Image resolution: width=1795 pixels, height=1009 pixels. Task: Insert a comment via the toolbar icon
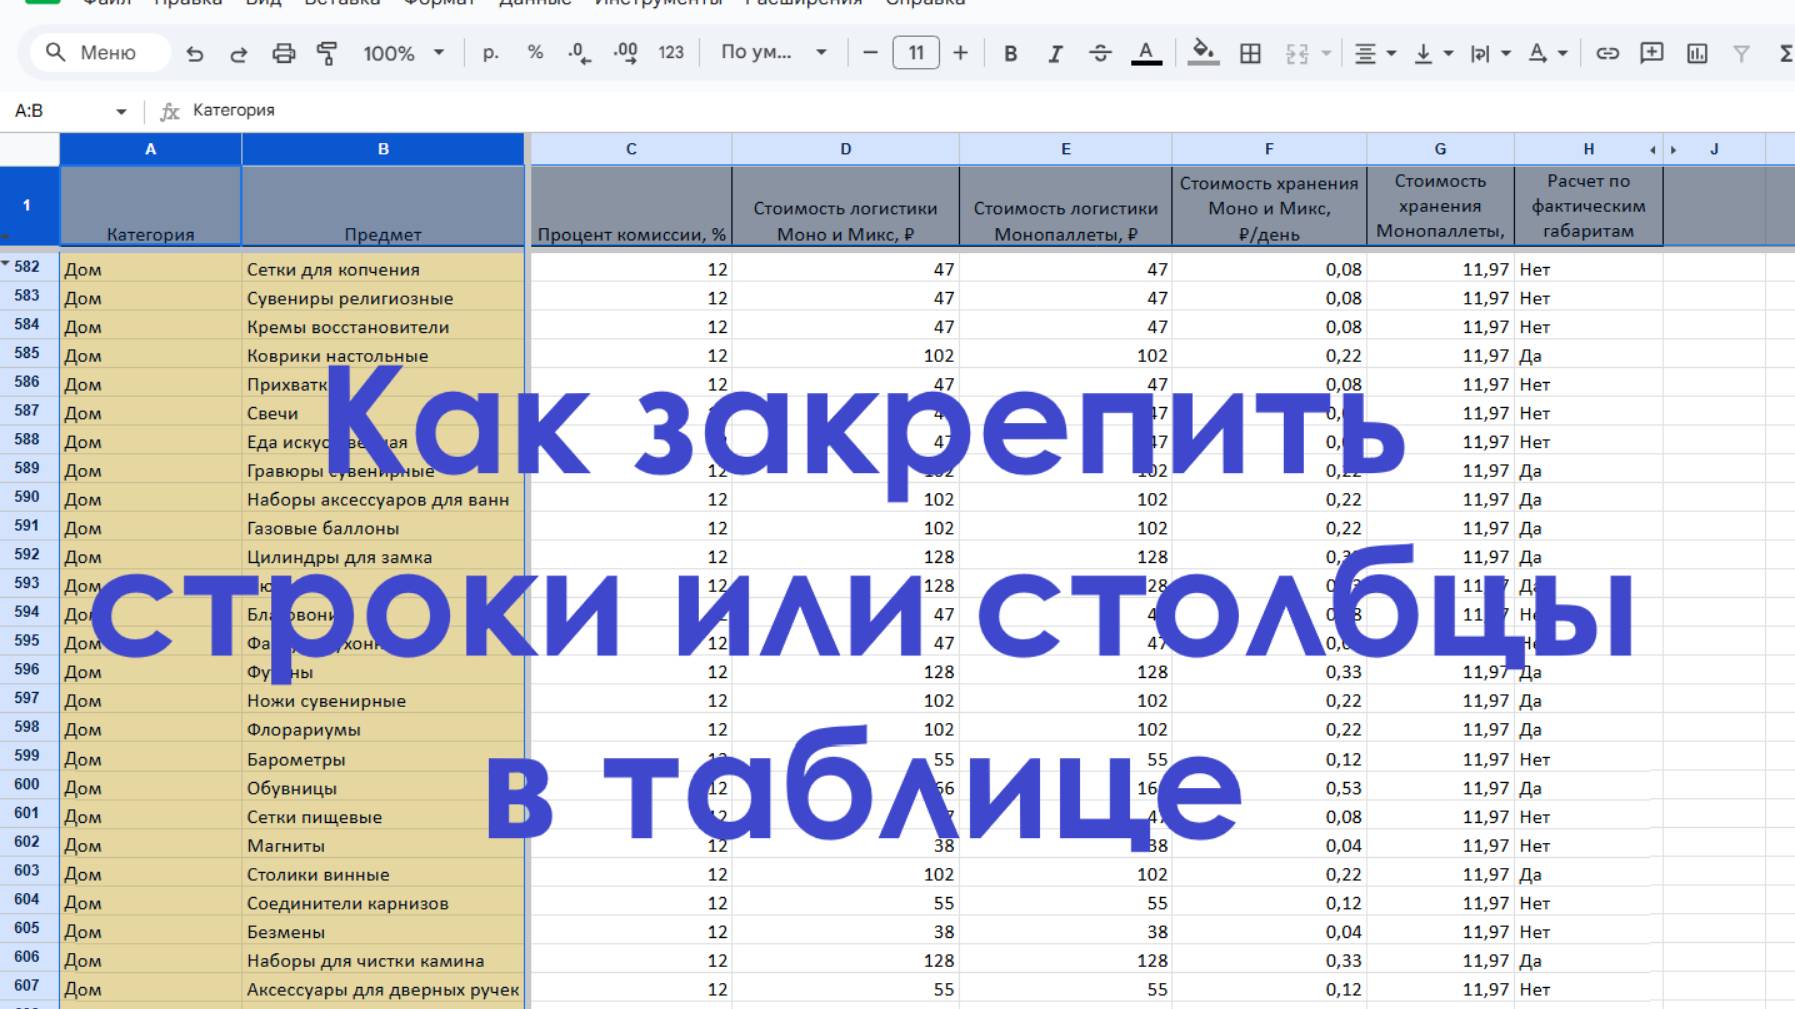click(x=1651, y=53)
